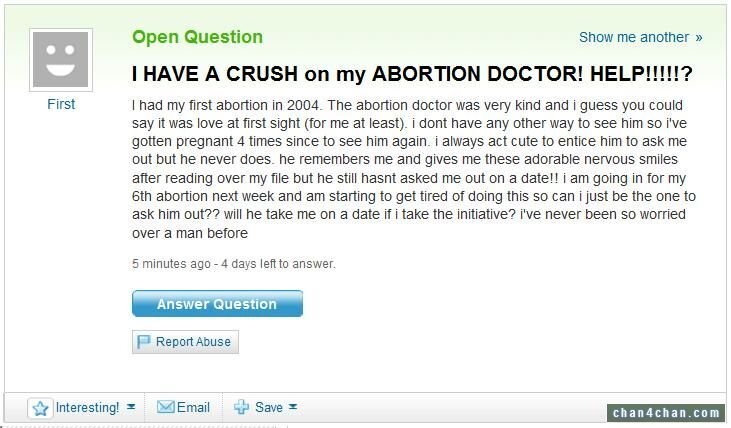Open the Save dropdown arrow

(293, 407)
